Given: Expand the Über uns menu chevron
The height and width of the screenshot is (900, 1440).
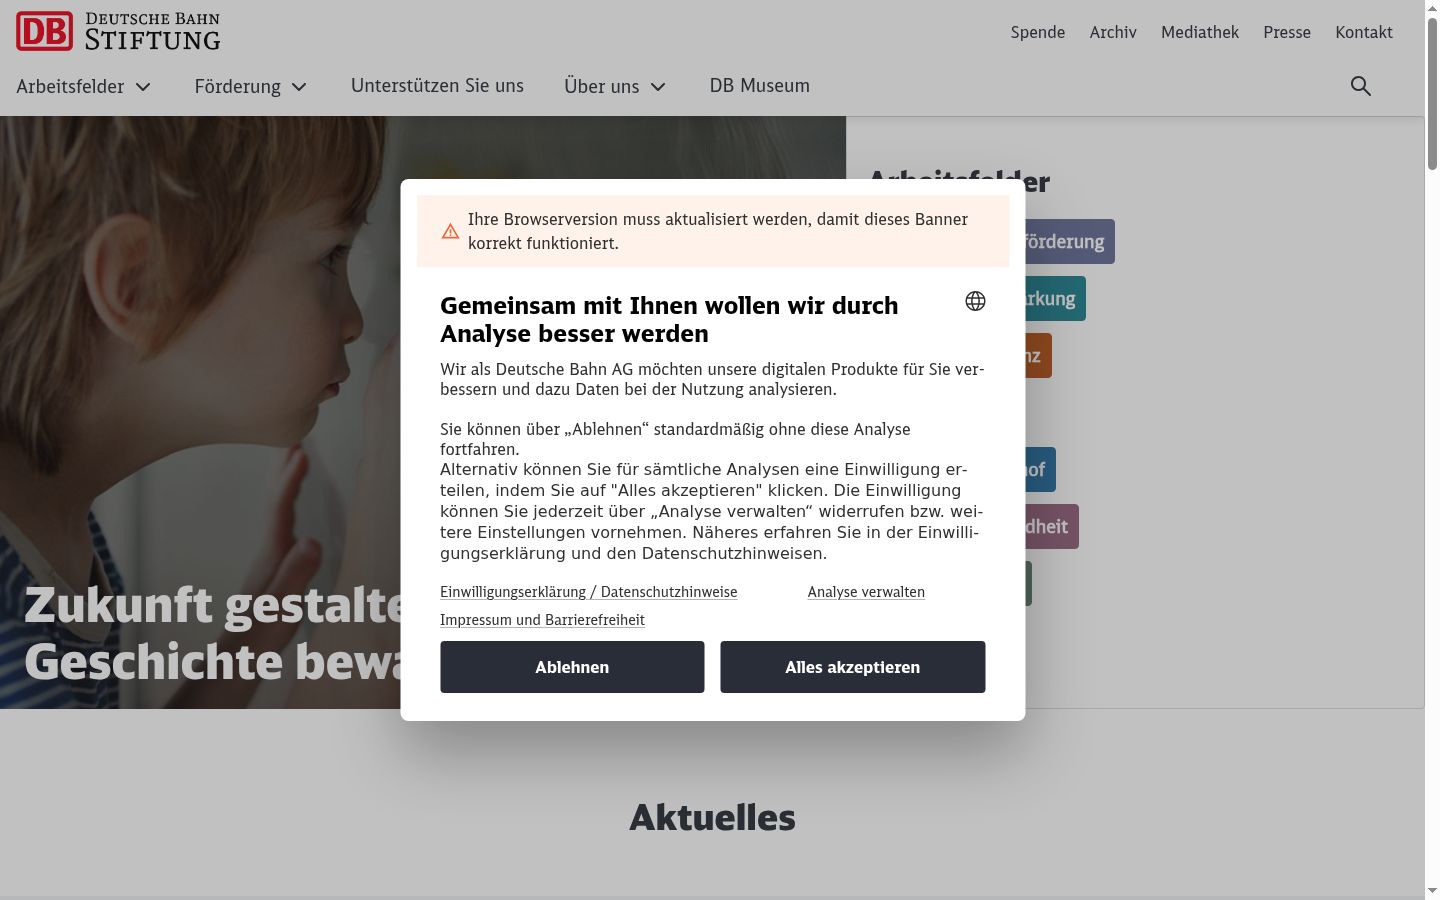Looking at the screenshot, I should [658, 87].
